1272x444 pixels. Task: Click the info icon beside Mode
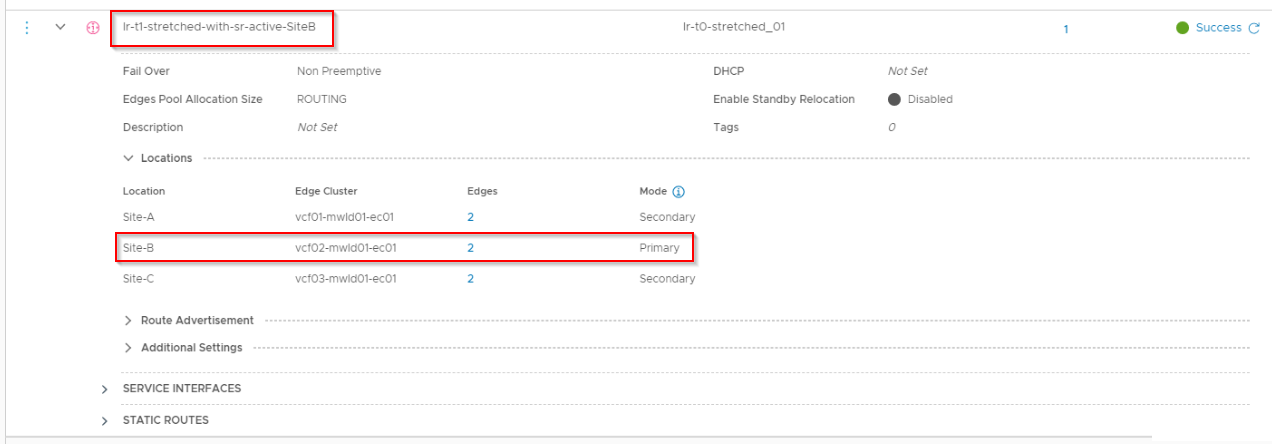(678, 191)
